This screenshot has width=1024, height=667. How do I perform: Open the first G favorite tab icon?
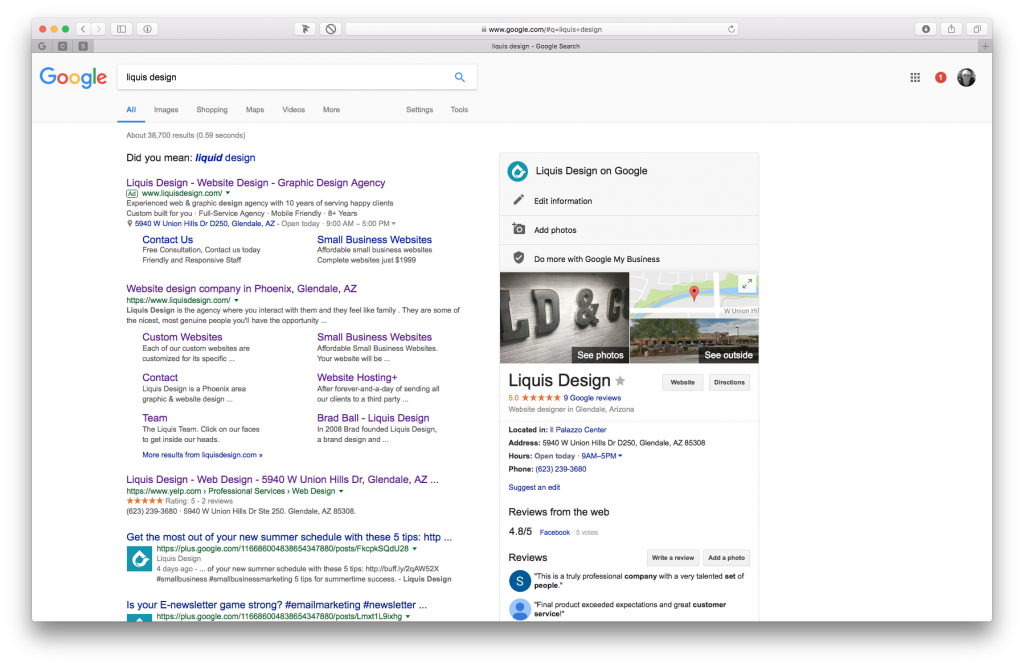(x=42, y=46)
